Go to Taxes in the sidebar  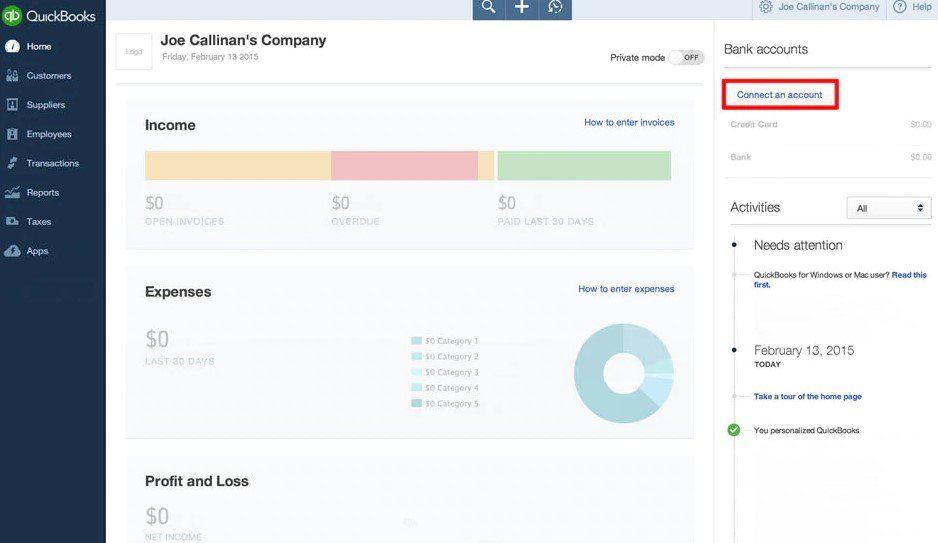tap(38, 222)
